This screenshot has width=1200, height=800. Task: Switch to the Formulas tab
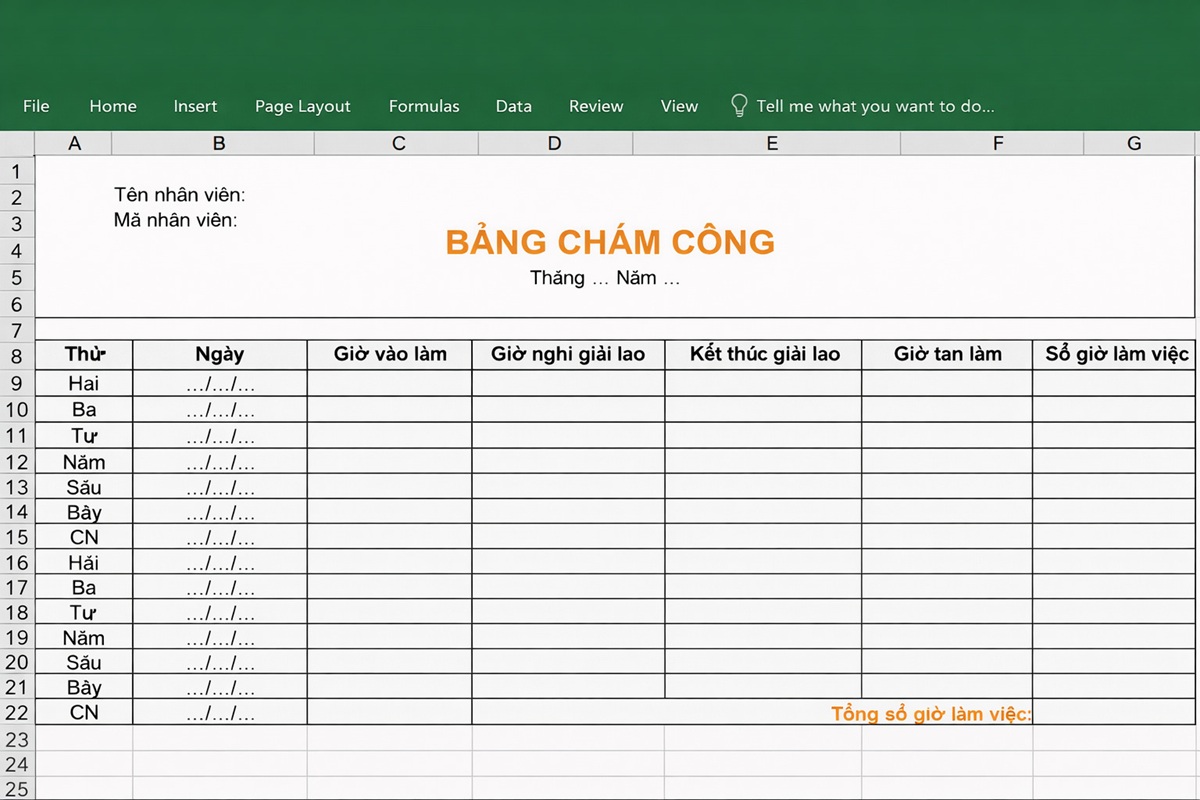click(x=424, y=106)
